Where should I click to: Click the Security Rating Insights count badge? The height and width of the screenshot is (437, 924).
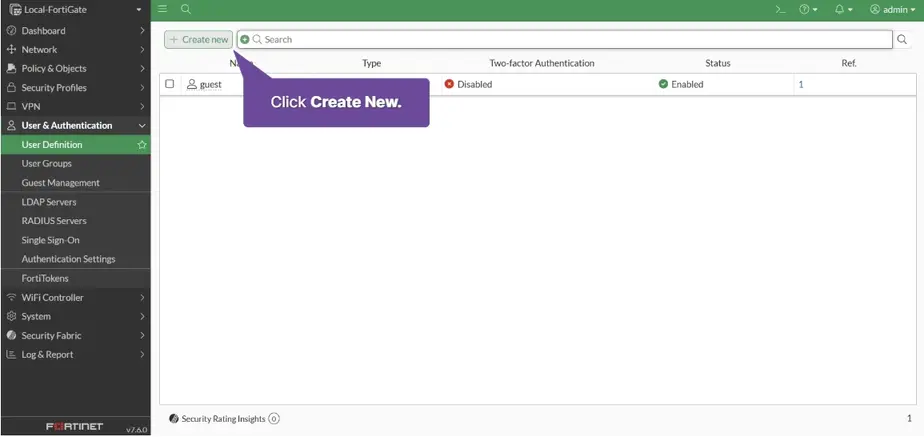click(x=274, y=419)
